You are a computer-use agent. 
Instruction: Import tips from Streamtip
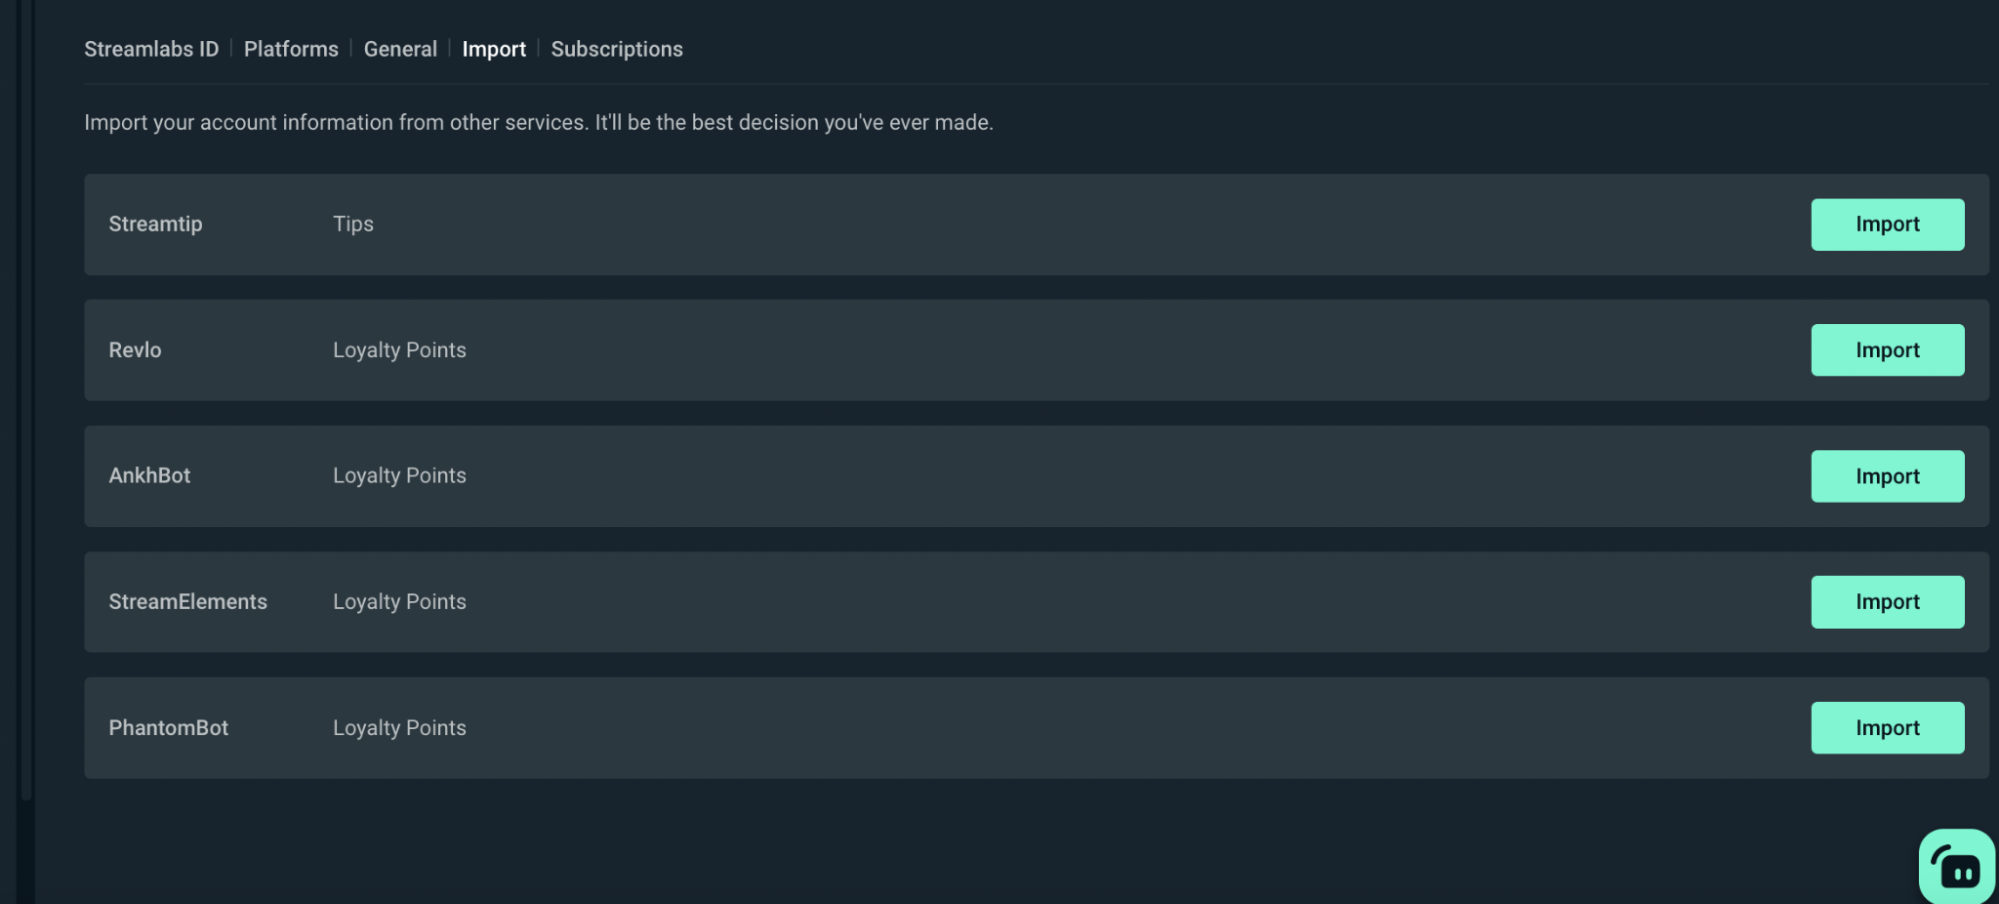pyautogui.click(x=1886, y=224)
